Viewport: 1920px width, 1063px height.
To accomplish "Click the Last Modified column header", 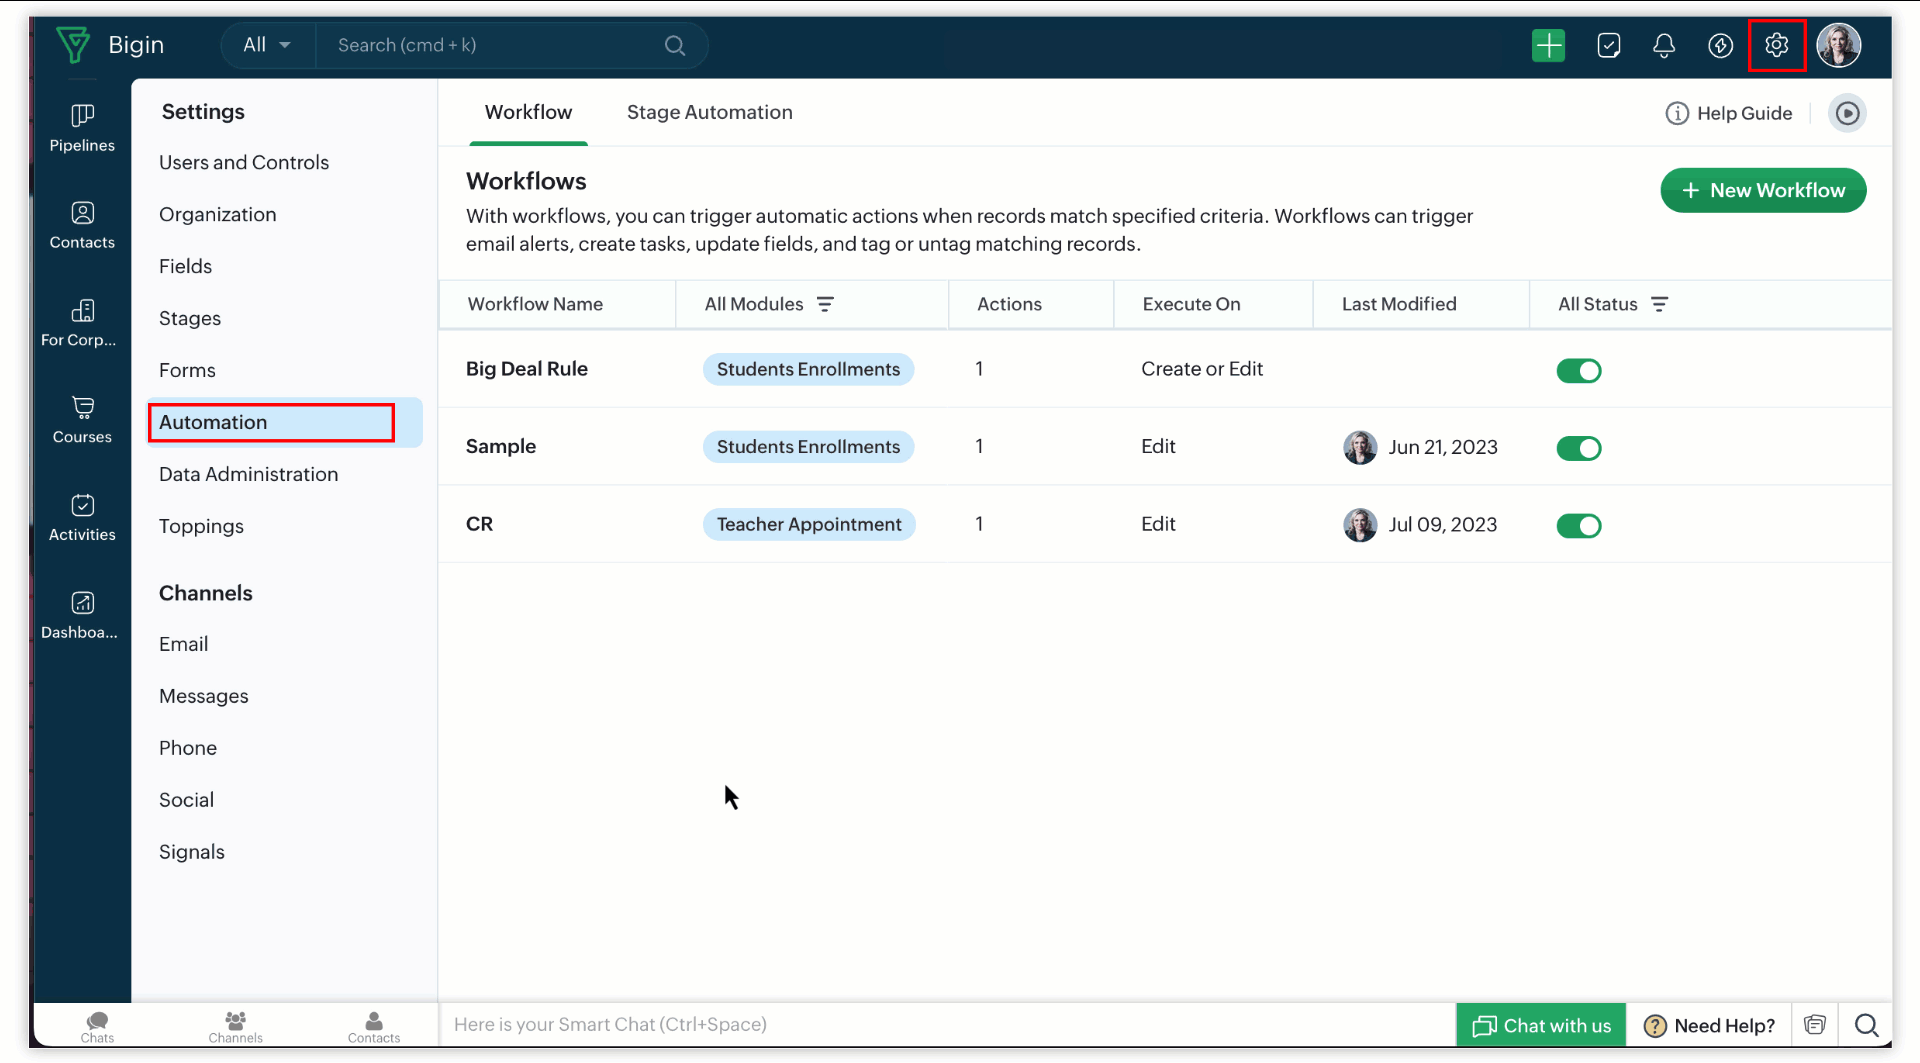I will pyautogui.click(x=1399, y=304).
